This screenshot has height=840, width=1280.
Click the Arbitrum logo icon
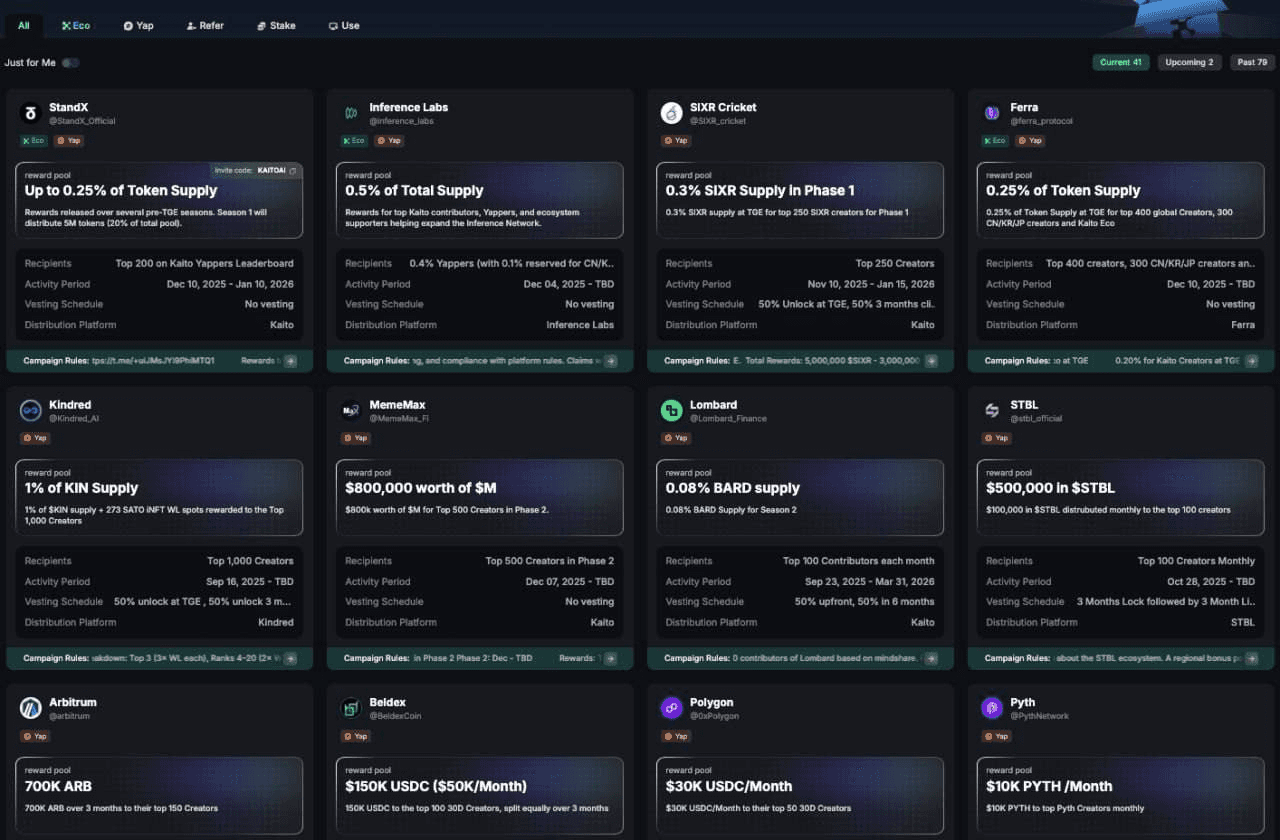(x=30, y=708)
